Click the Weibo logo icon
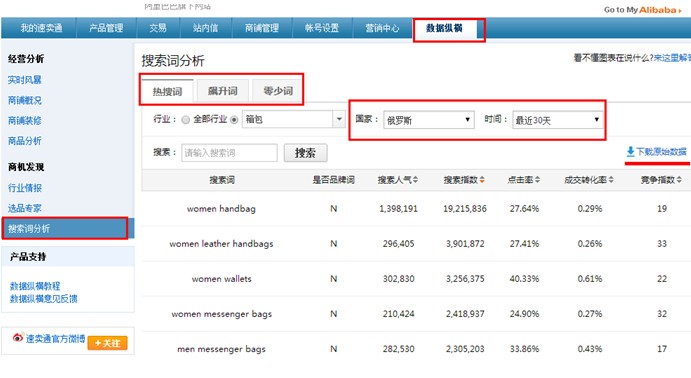 (18, 337)
